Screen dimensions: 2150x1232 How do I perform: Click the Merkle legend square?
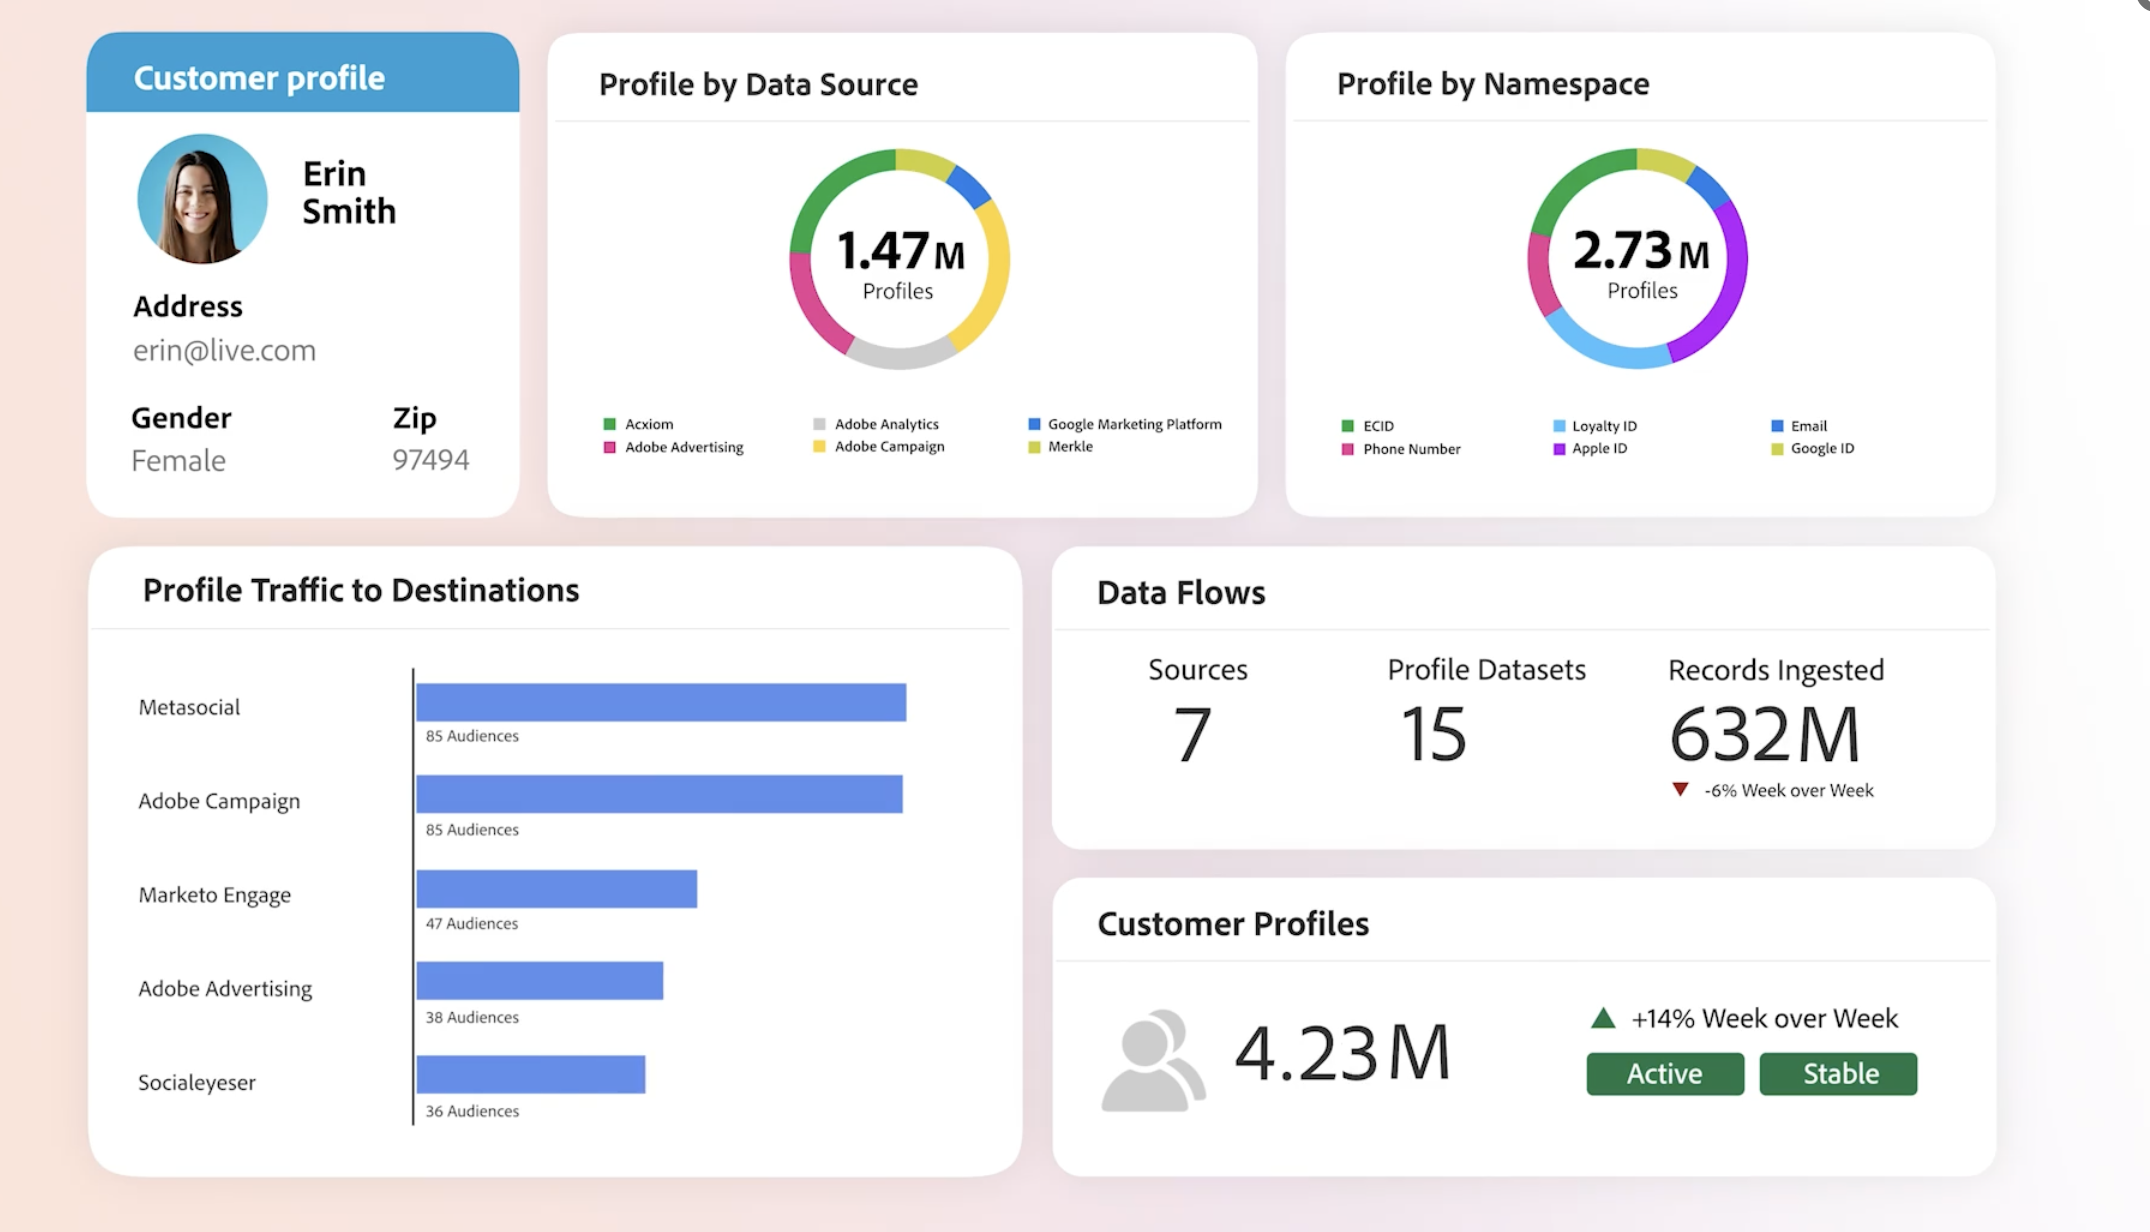[1034, 447]
